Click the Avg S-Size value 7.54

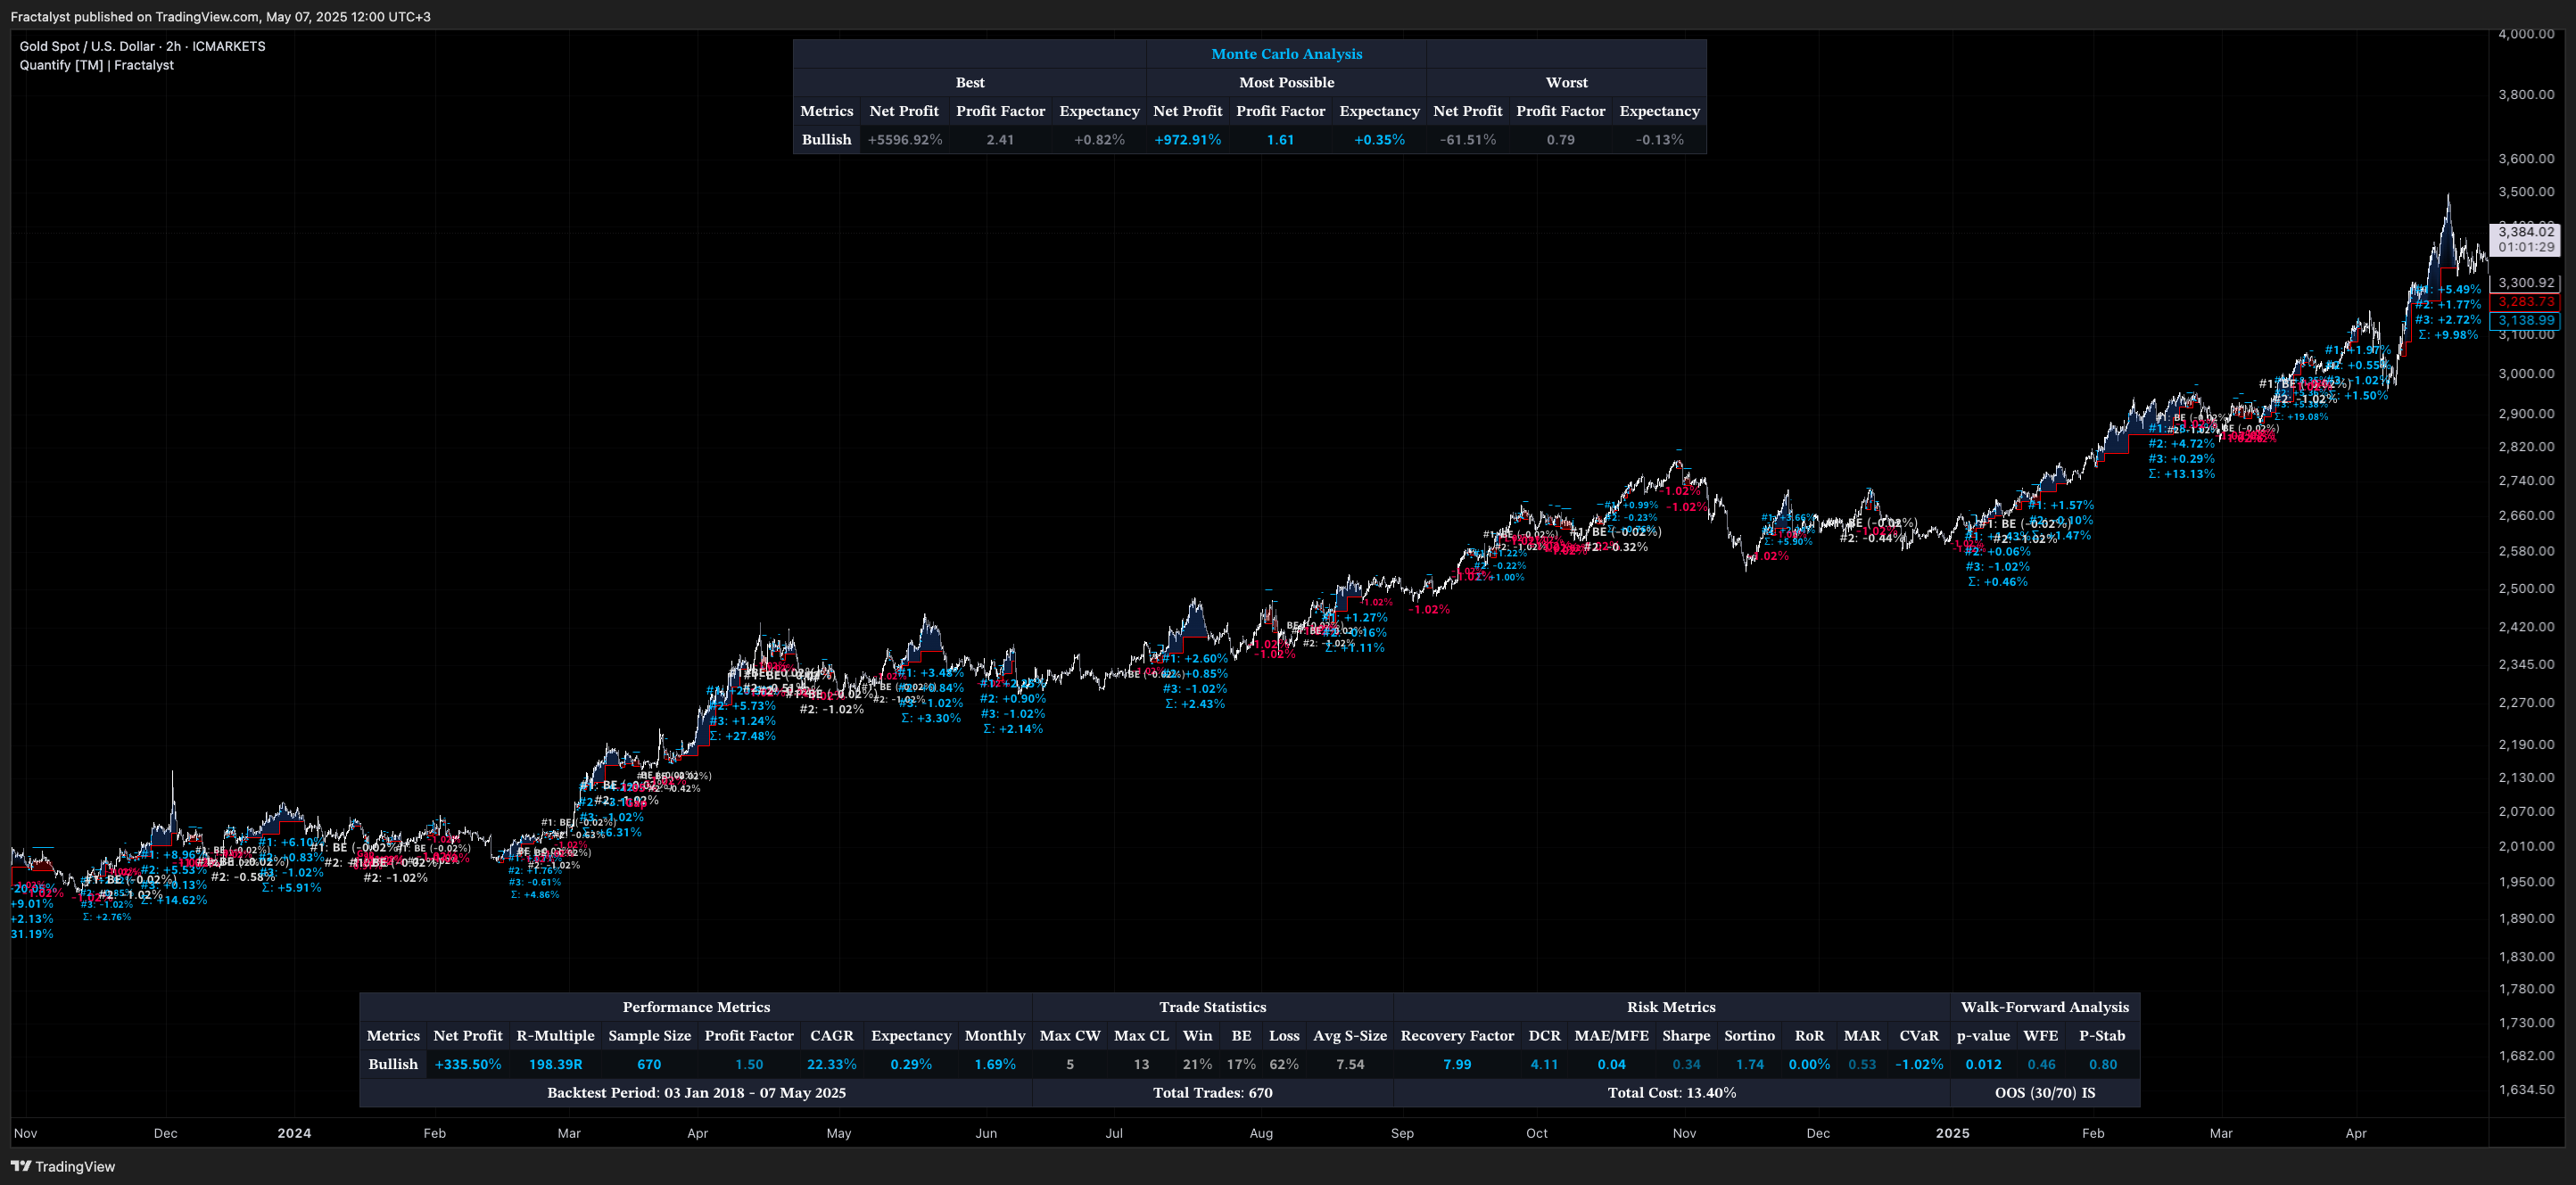(x=1350, y=1064)
